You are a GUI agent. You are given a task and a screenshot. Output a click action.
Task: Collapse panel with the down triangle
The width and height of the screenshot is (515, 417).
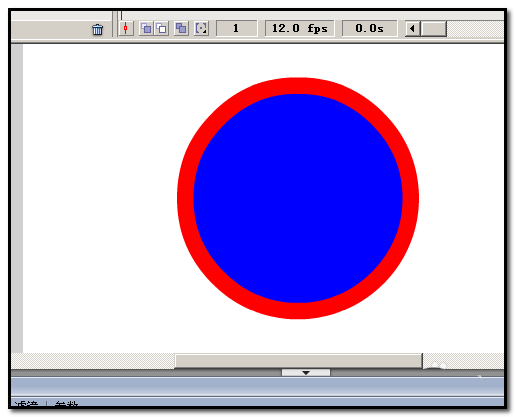click(306, 372)
